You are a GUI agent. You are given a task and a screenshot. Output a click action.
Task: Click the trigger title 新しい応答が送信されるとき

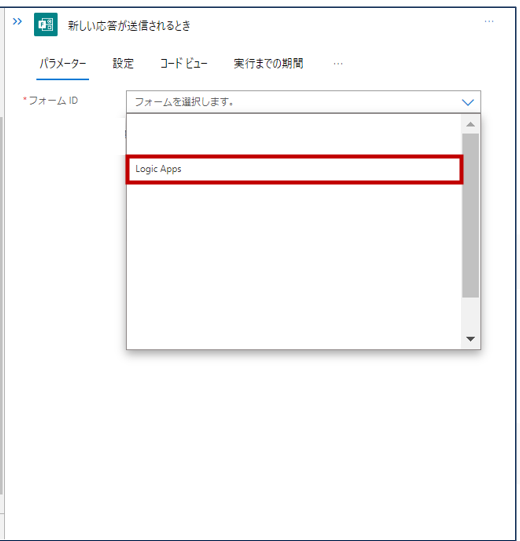coord(129,26)
